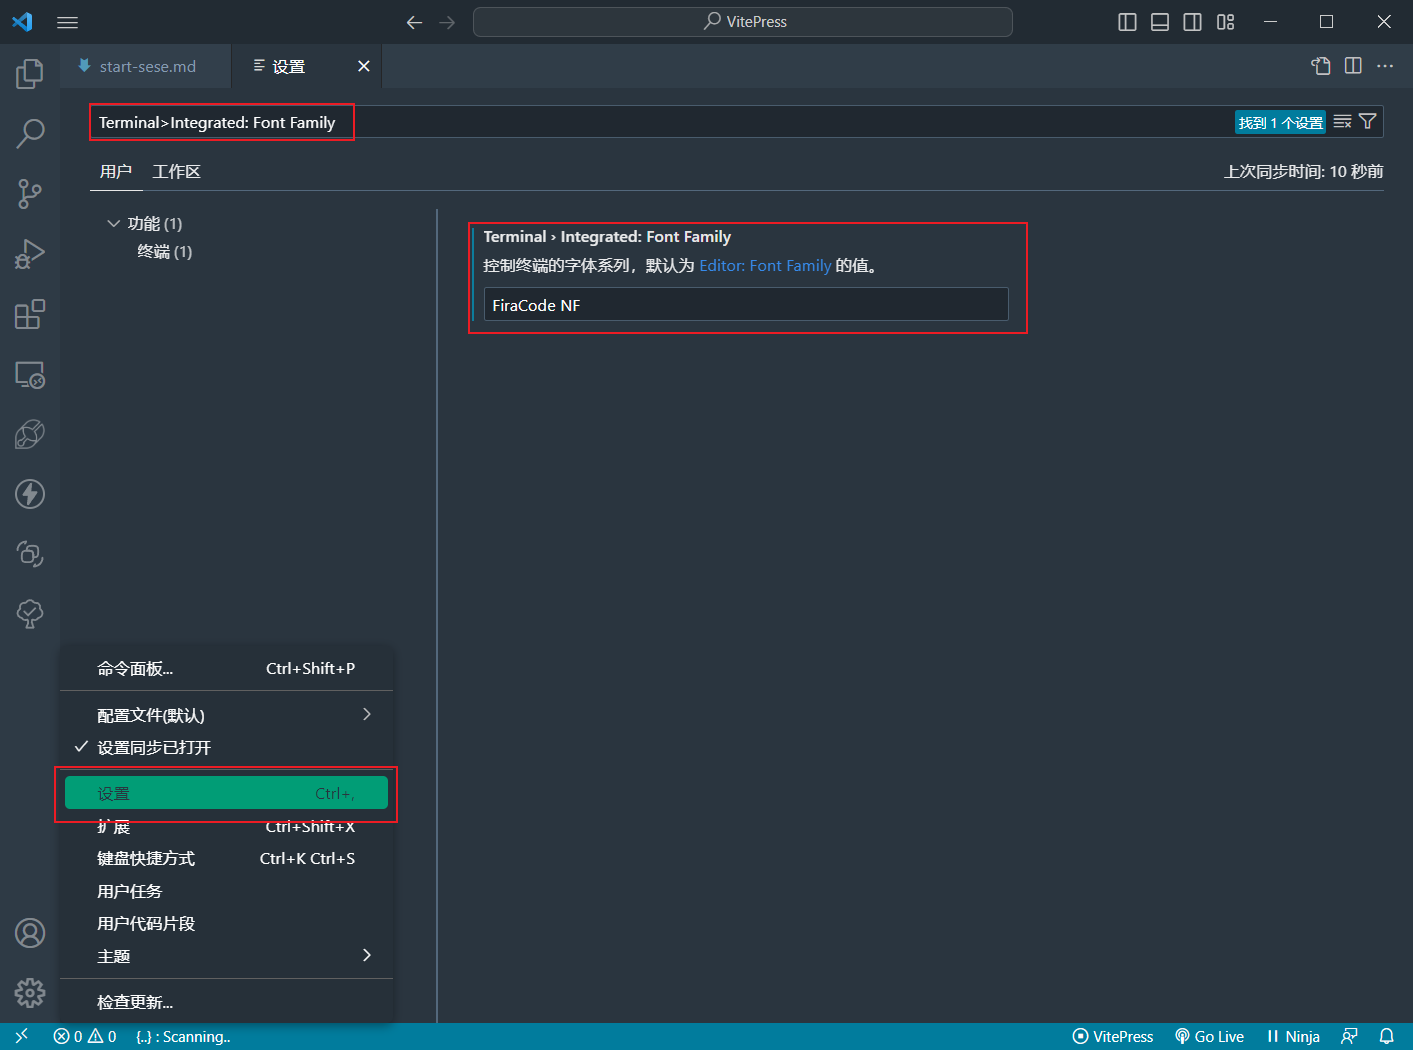Open More Actions ellipsis in editor toolbar

(1385, 66)
